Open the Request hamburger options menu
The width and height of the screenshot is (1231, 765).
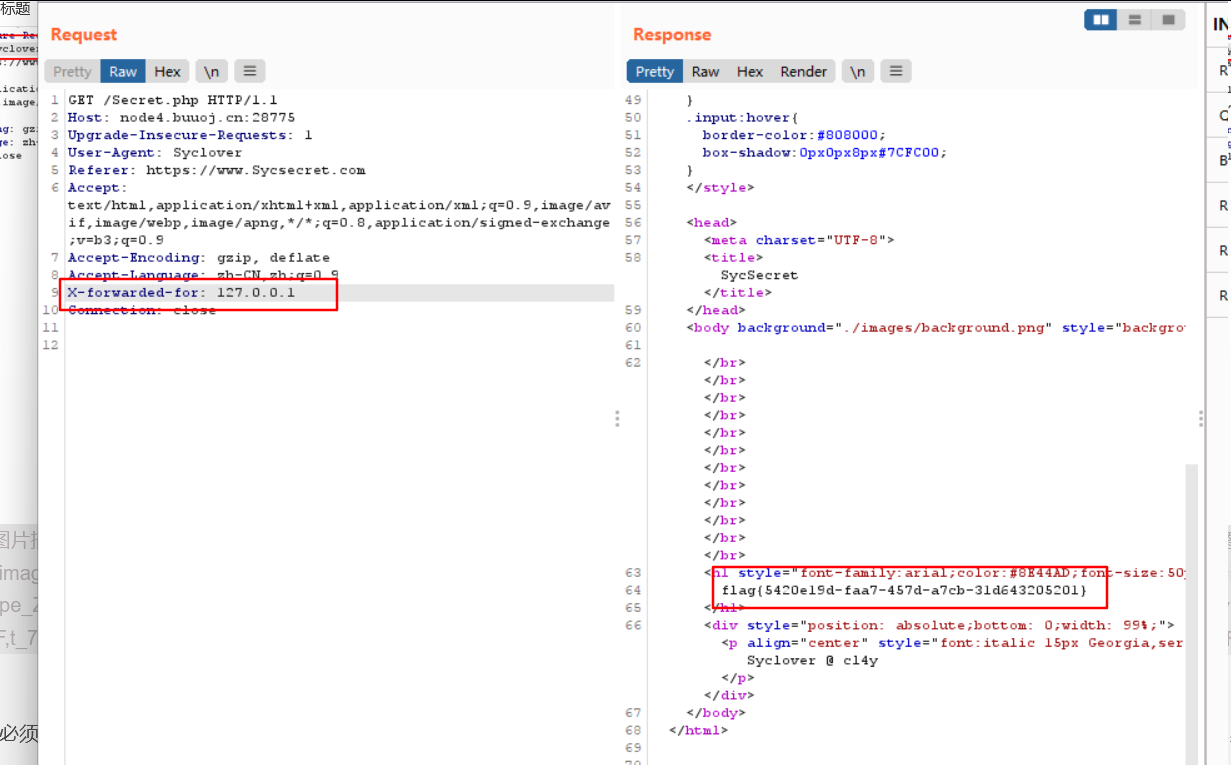(x=250, y=71)
